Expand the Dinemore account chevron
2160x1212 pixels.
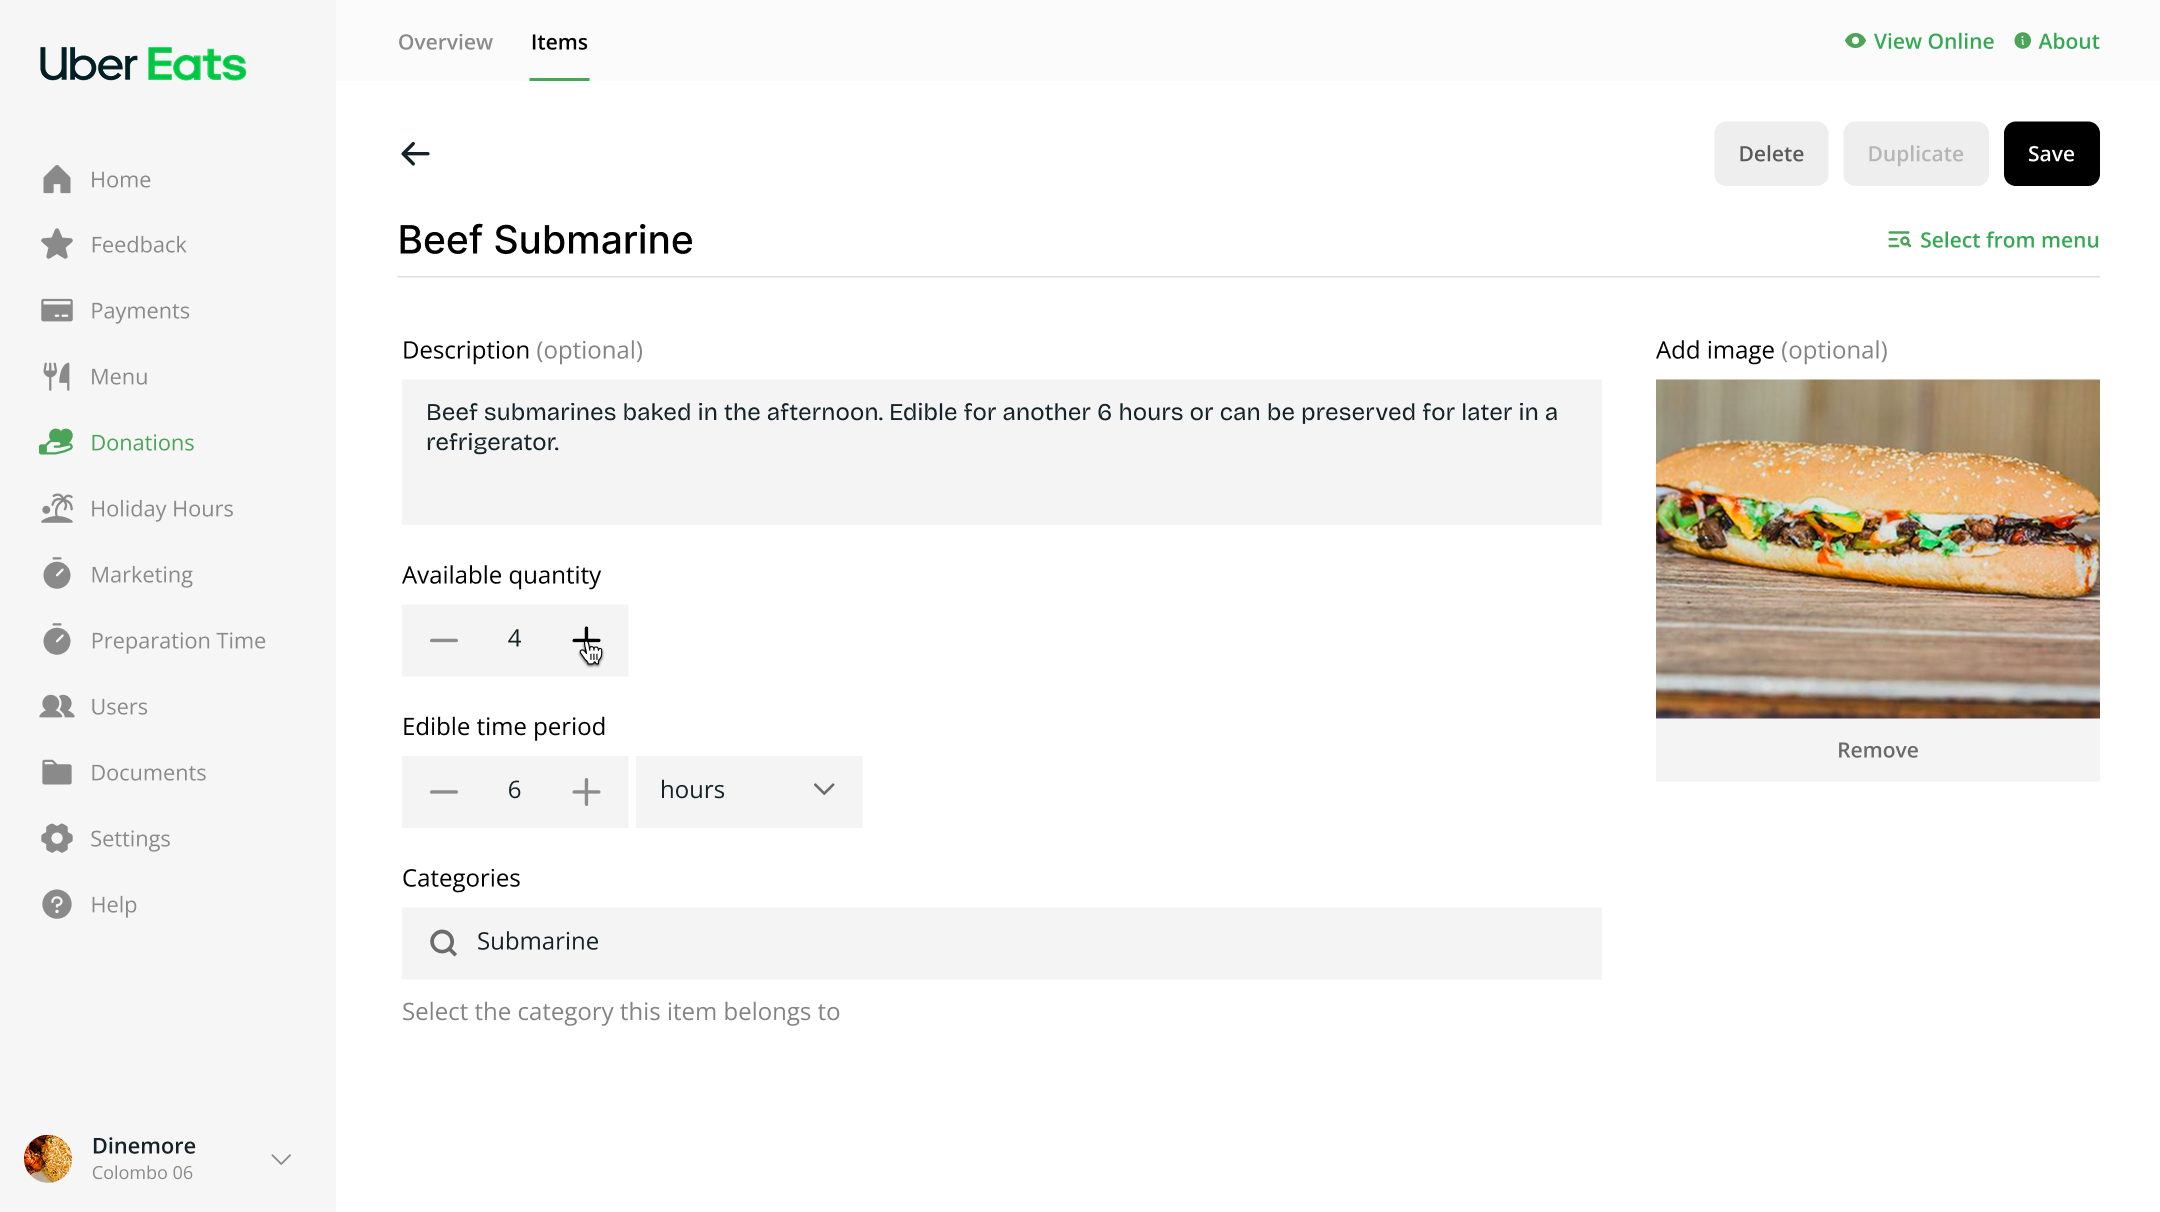pos(281,1158)
